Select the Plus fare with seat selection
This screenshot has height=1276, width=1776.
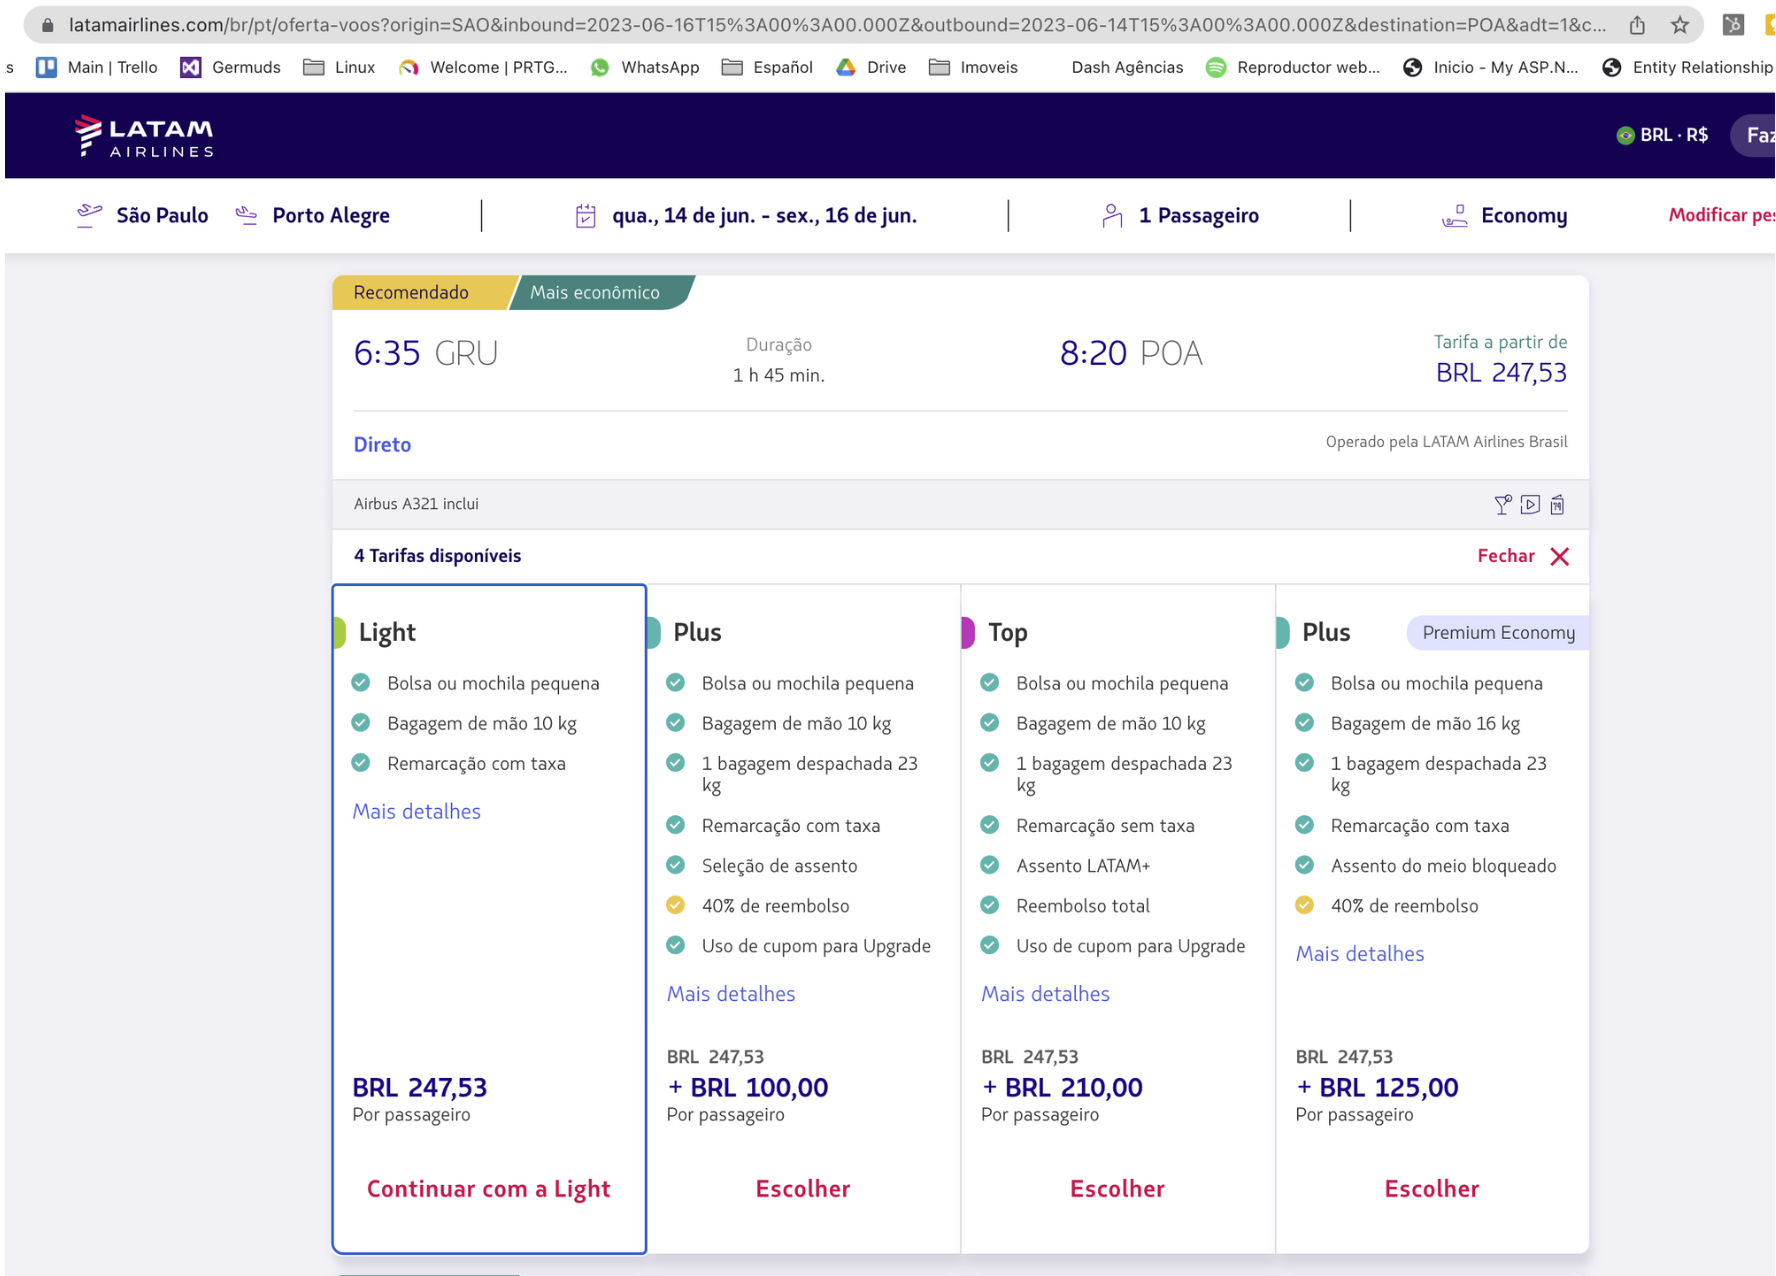[803, 918]
